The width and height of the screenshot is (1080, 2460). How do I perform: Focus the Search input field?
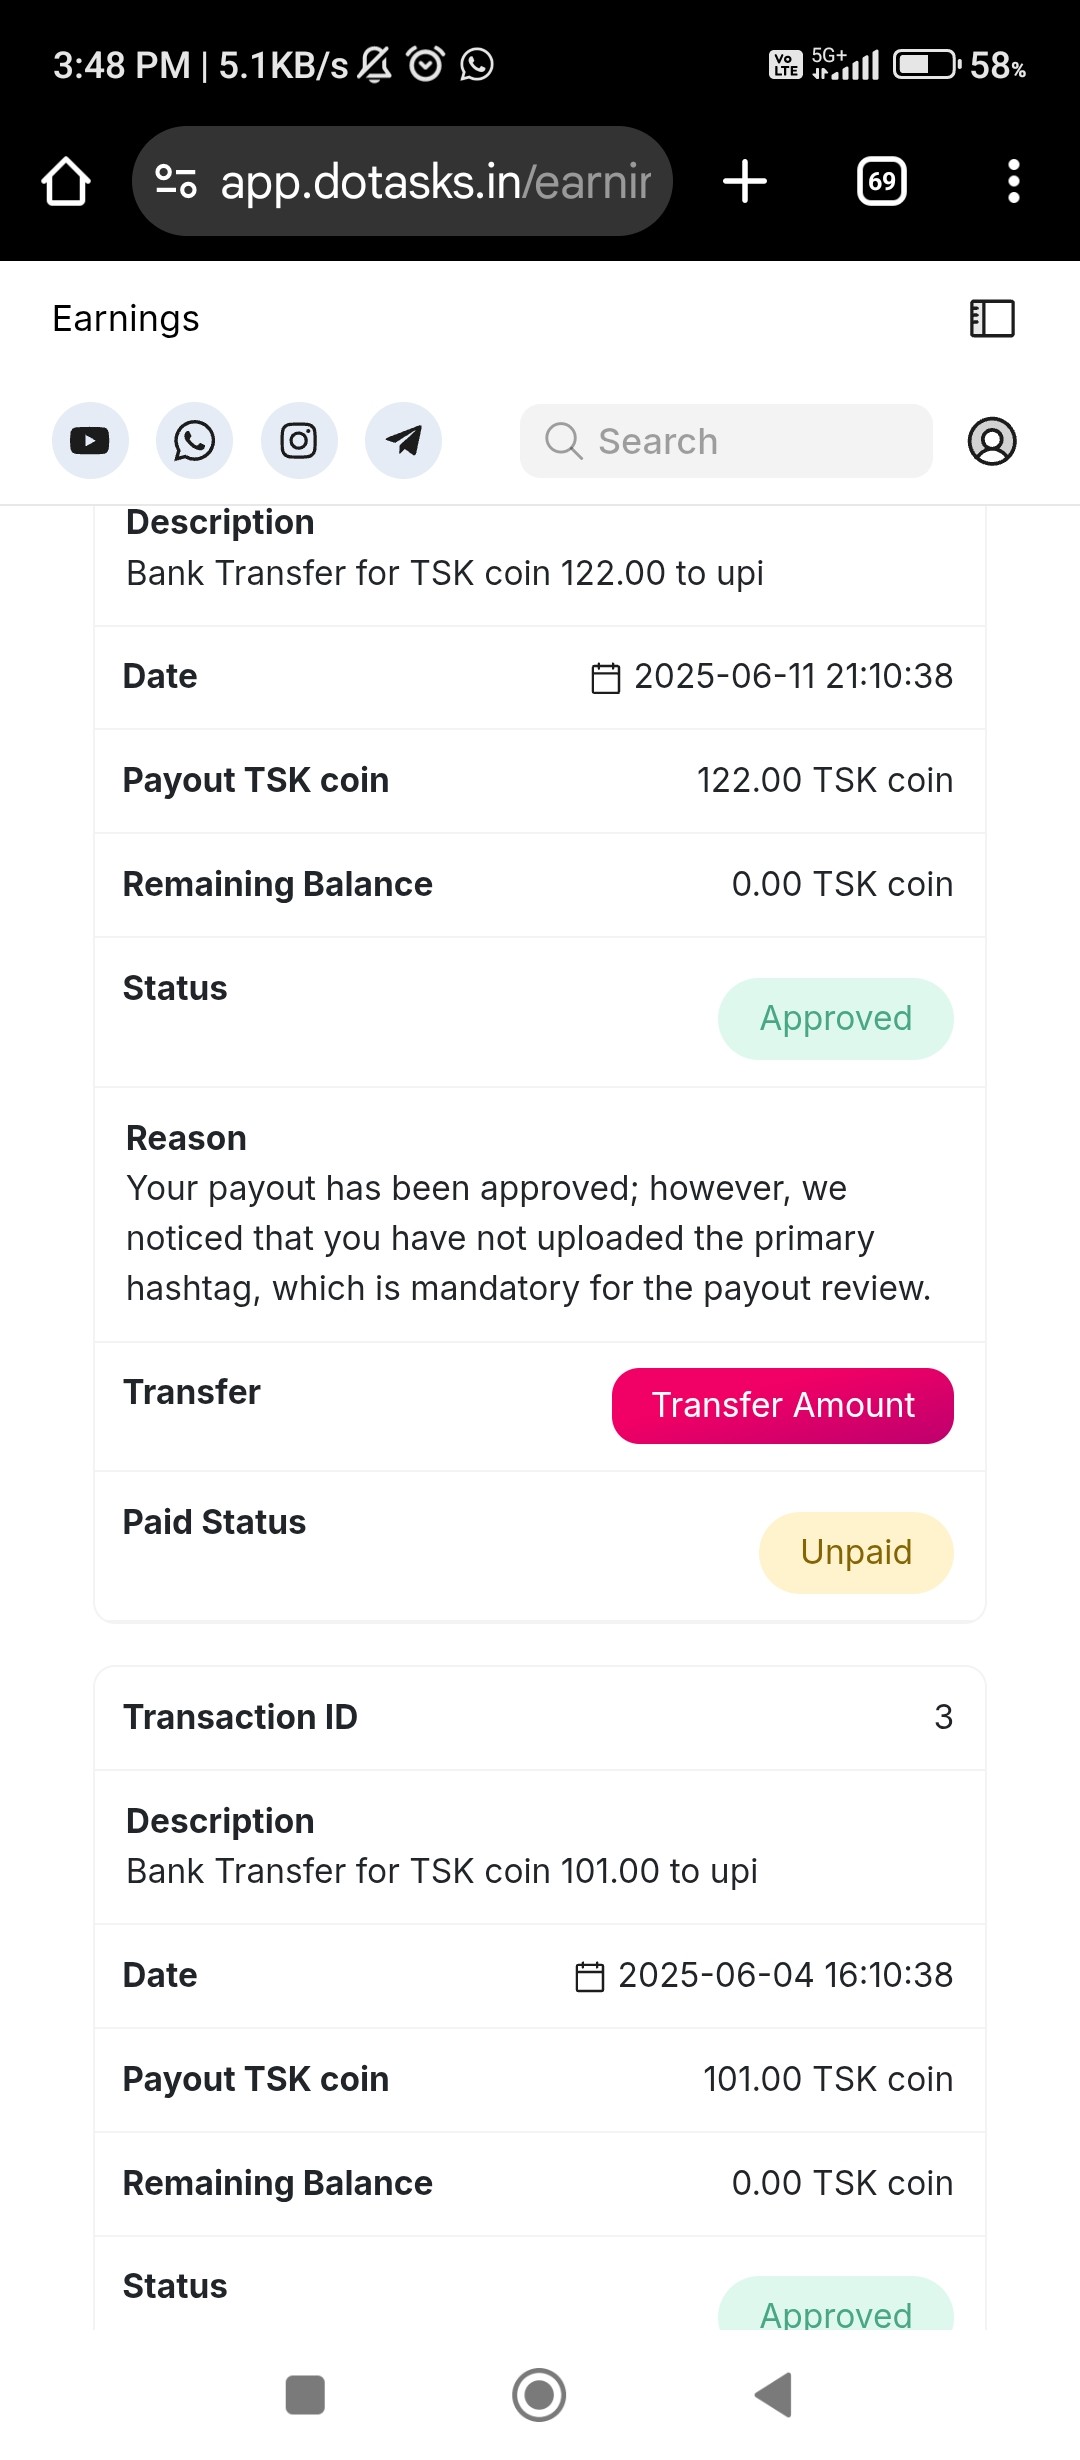[x=726, y=441]
